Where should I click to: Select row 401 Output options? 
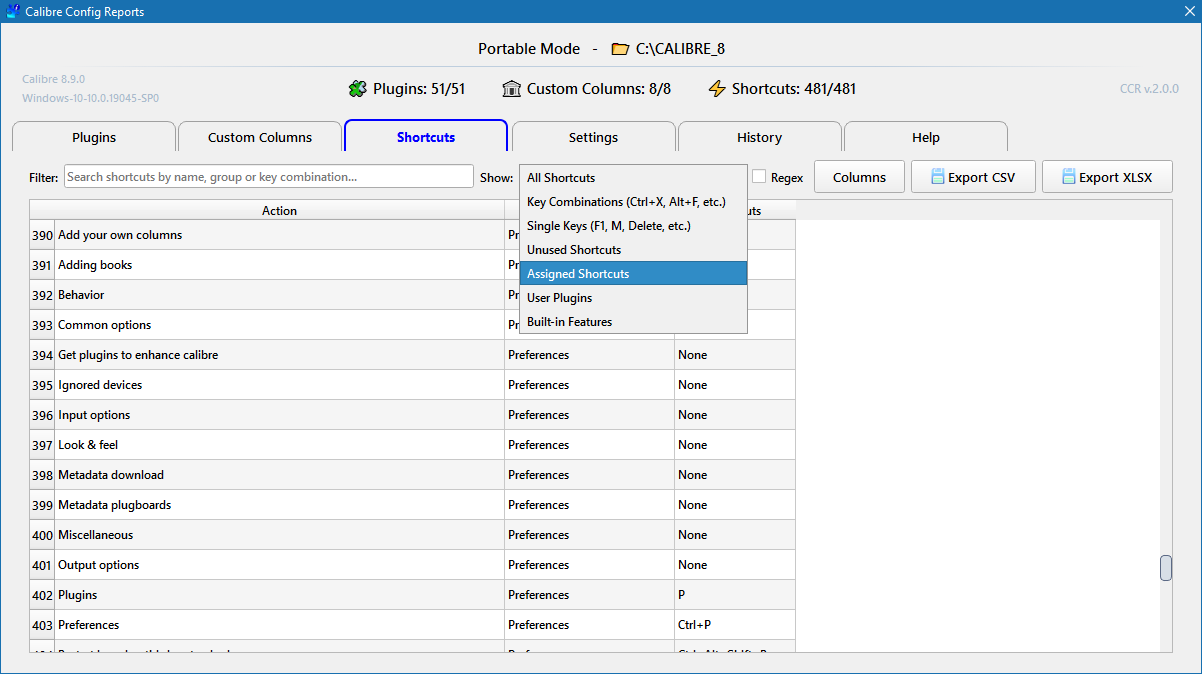pyautogui.click(x=279, y=565)
